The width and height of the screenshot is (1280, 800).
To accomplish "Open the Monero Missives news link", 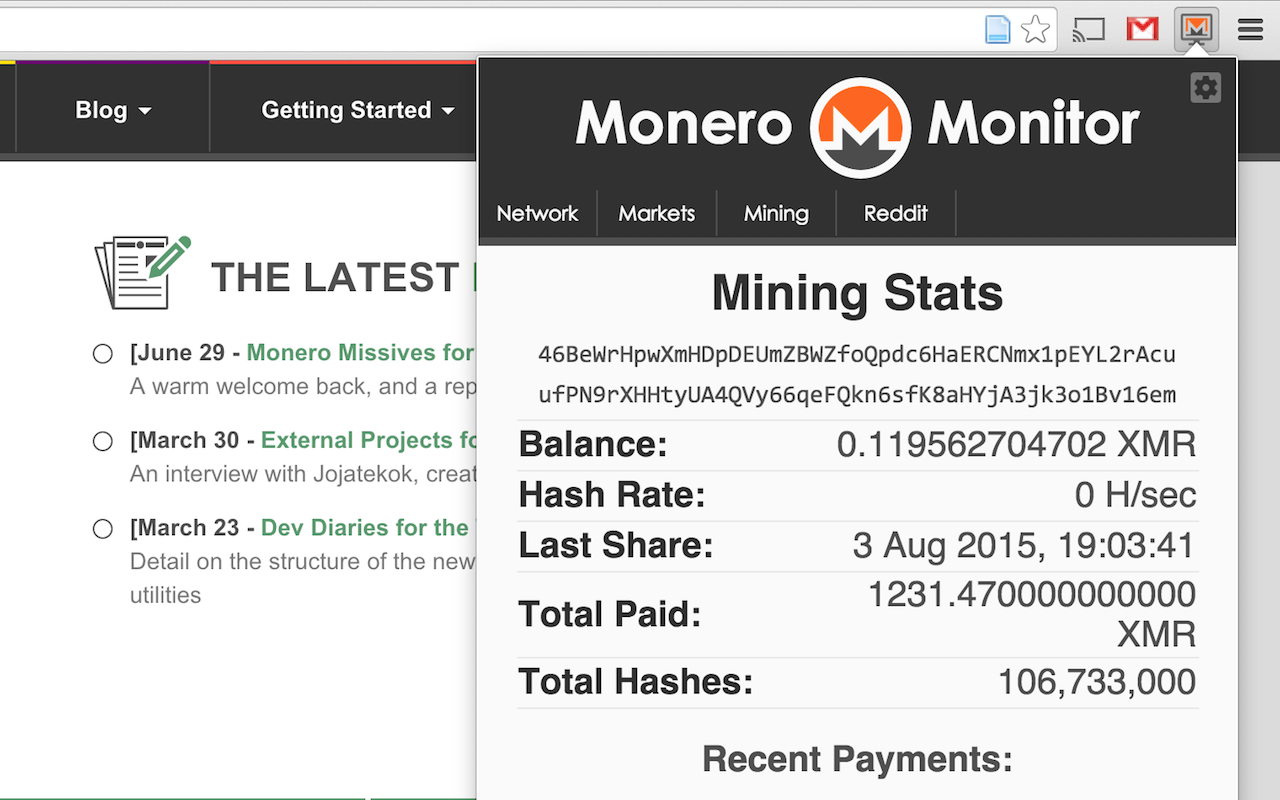I will pyautogui.click(x=360, y=353).
